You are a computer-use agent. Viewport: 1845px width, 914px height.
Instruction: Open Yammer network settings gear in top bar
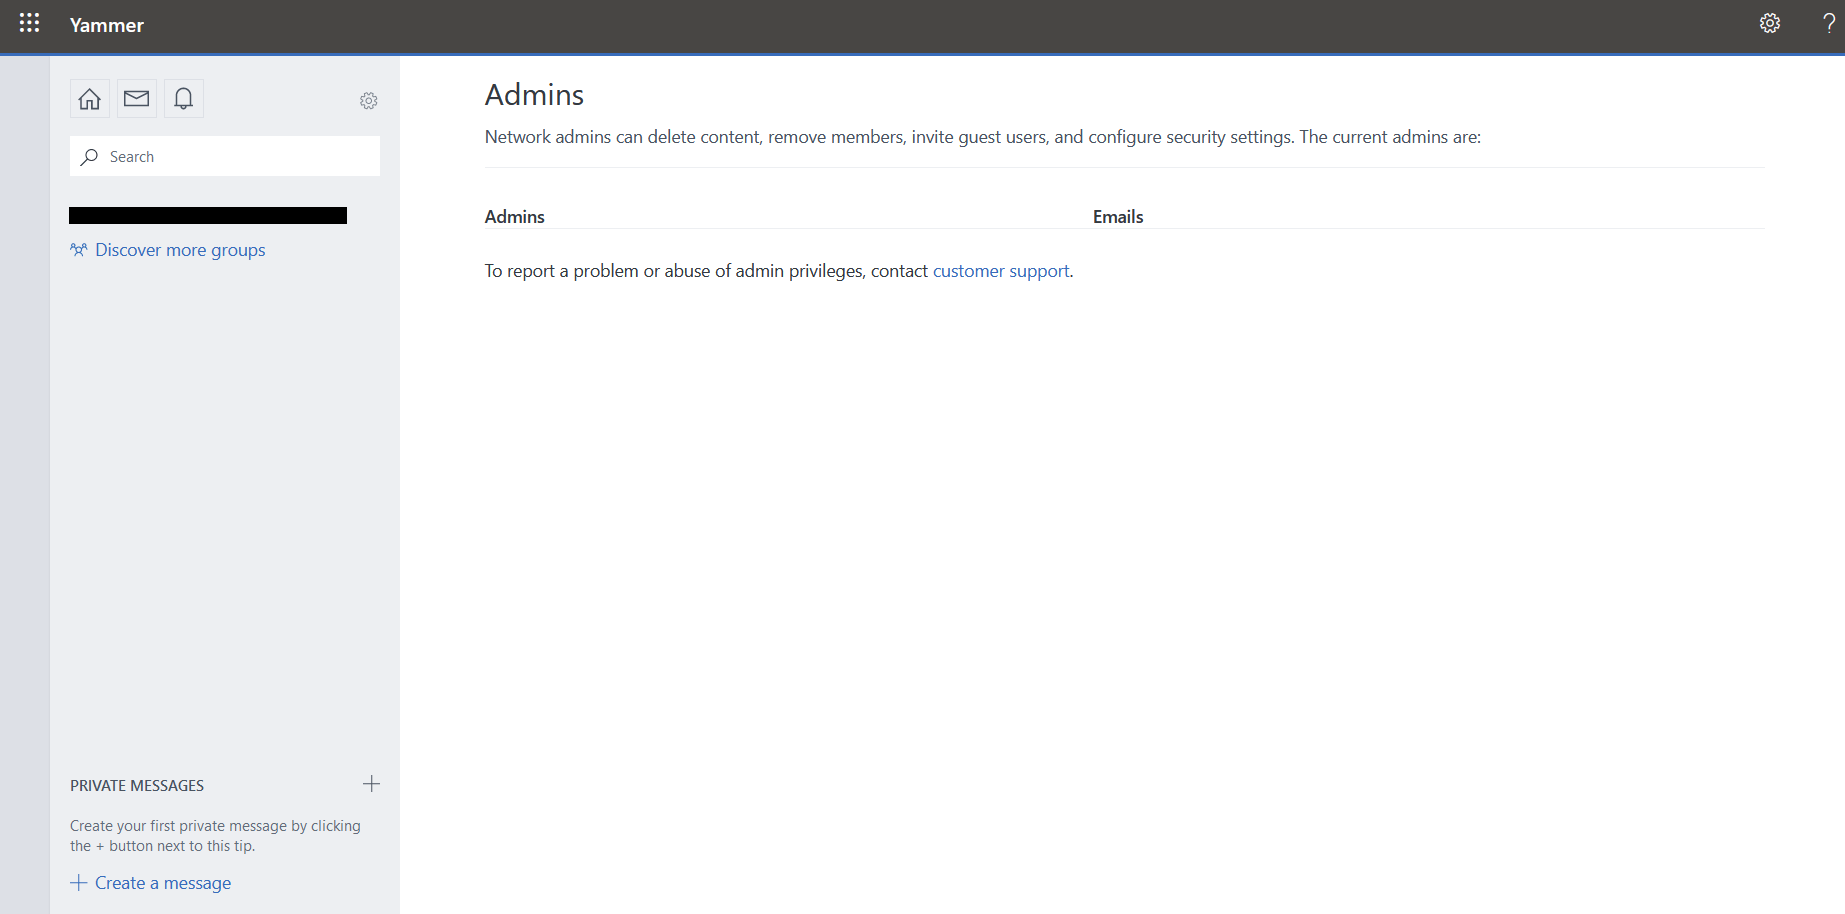[1769, 22]
